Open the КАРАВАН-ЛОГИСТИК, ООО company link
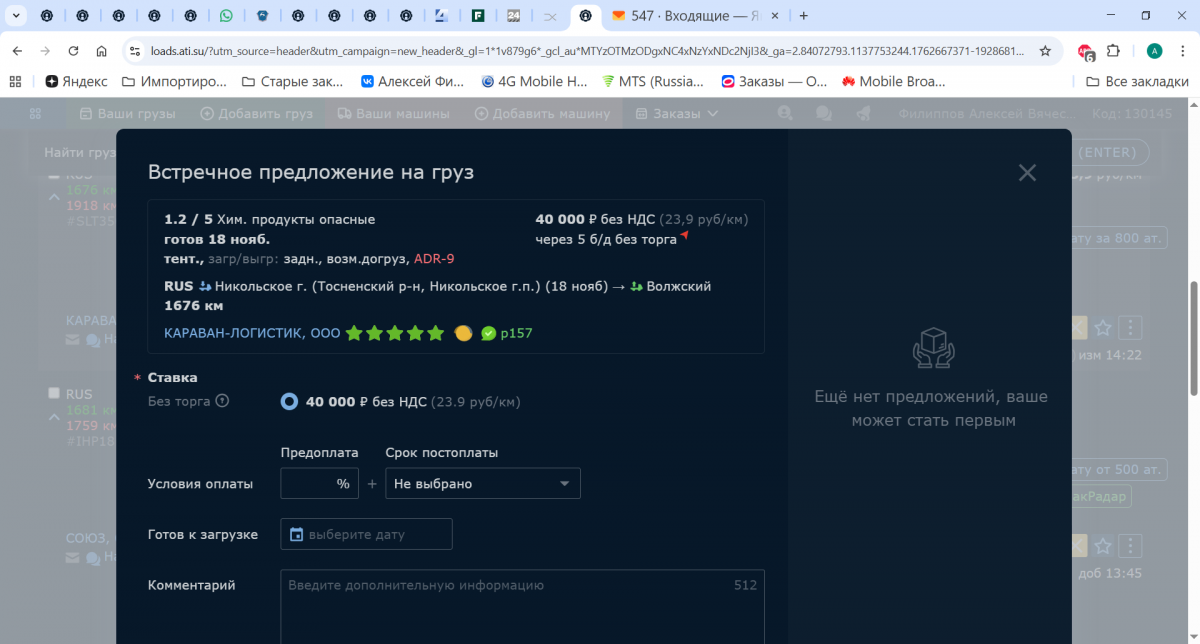Viewport: 1200px width, 644px height. 252,333
